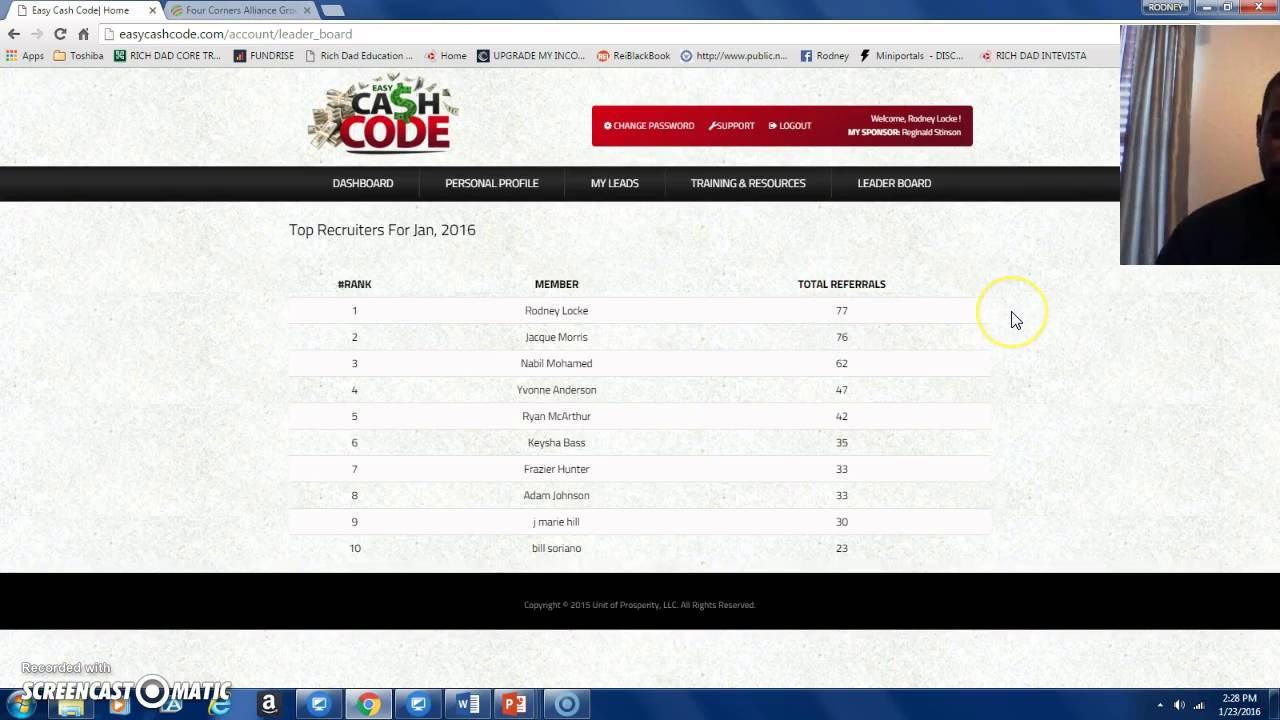Select member name Yvonne Anderson

557,390
